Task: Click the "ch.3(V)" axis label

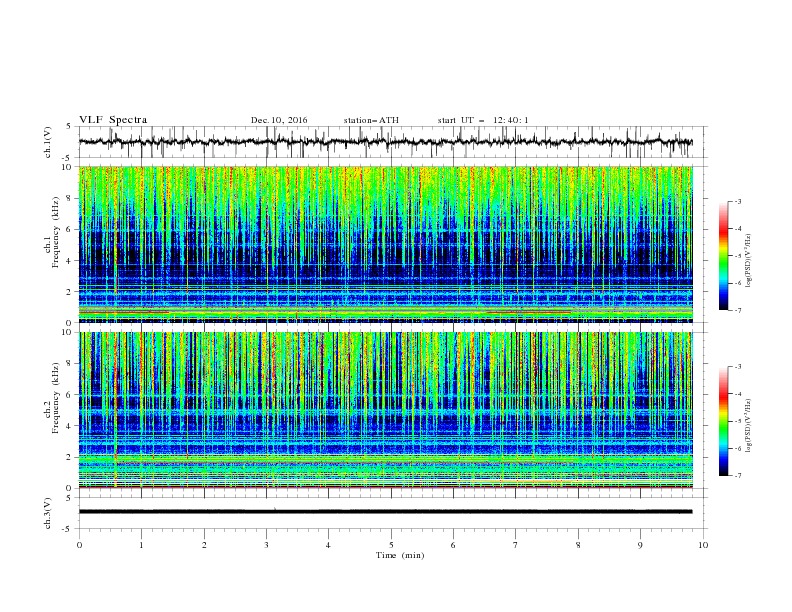Action: [48, 513]
